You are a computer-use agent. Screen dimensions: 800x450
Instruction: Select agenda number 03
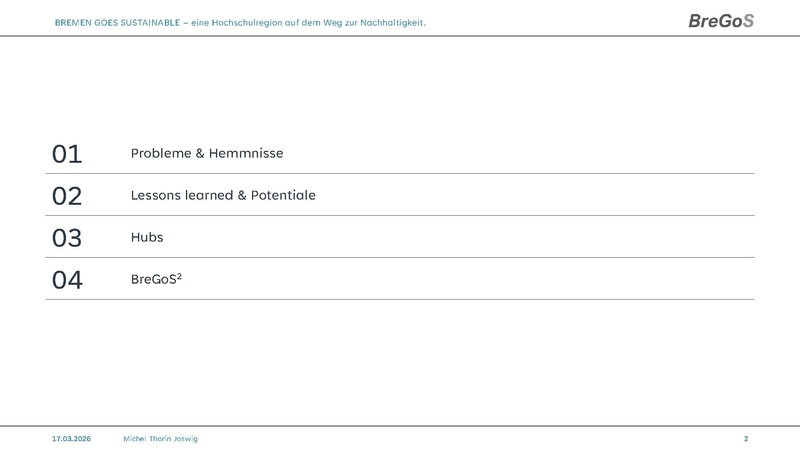(x=66, y=238)
